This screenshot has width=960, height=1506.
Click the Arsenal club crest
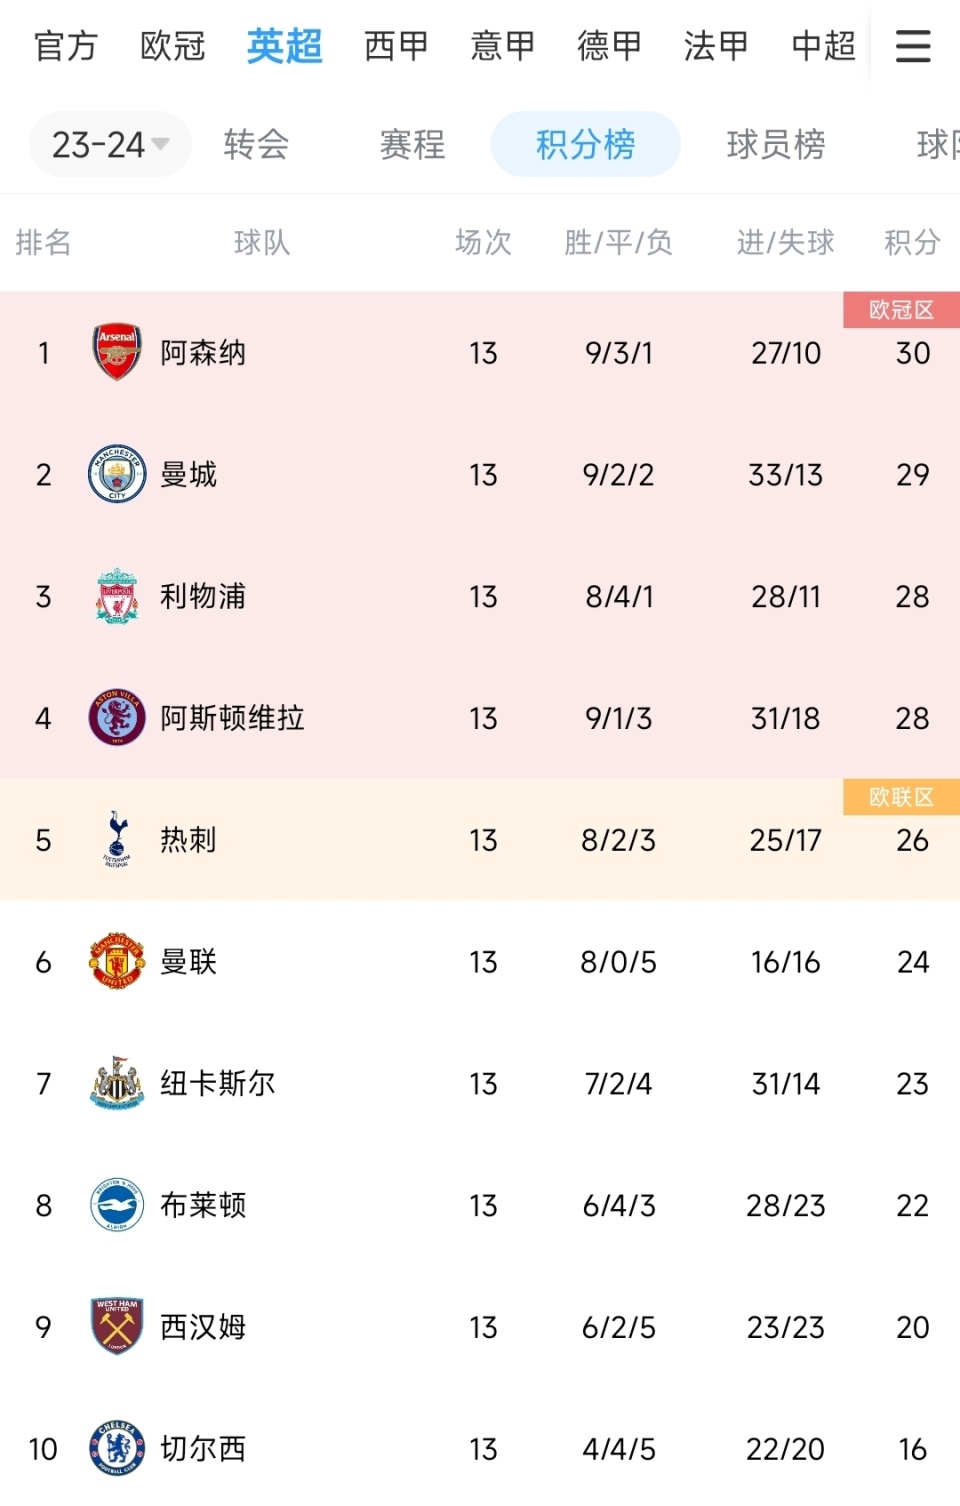tap(116, 352)
